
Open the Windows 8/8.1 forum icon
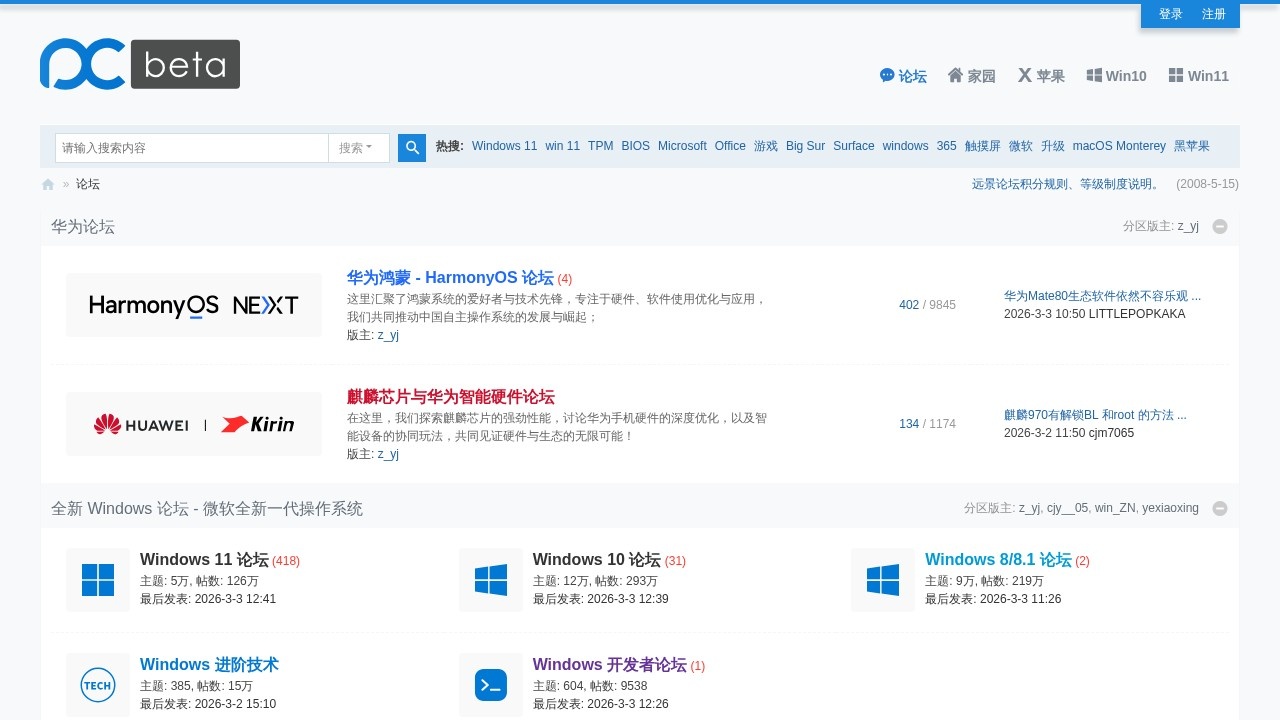pyautogui.click(x=883, y=580)
